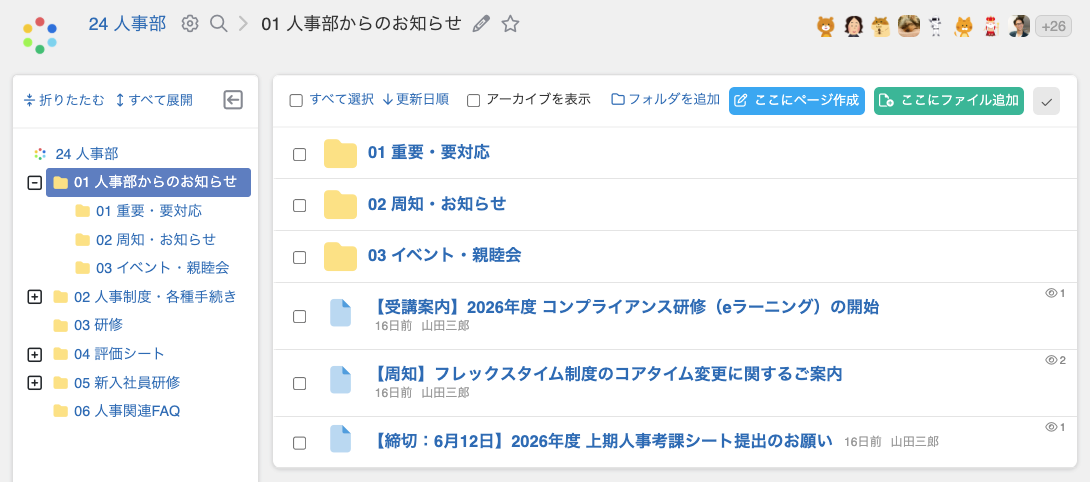Select checkbox of 【周知】フレックスタイム制度 page
The height and width of the screenshot is (482, 1090).
pos(300,383)
